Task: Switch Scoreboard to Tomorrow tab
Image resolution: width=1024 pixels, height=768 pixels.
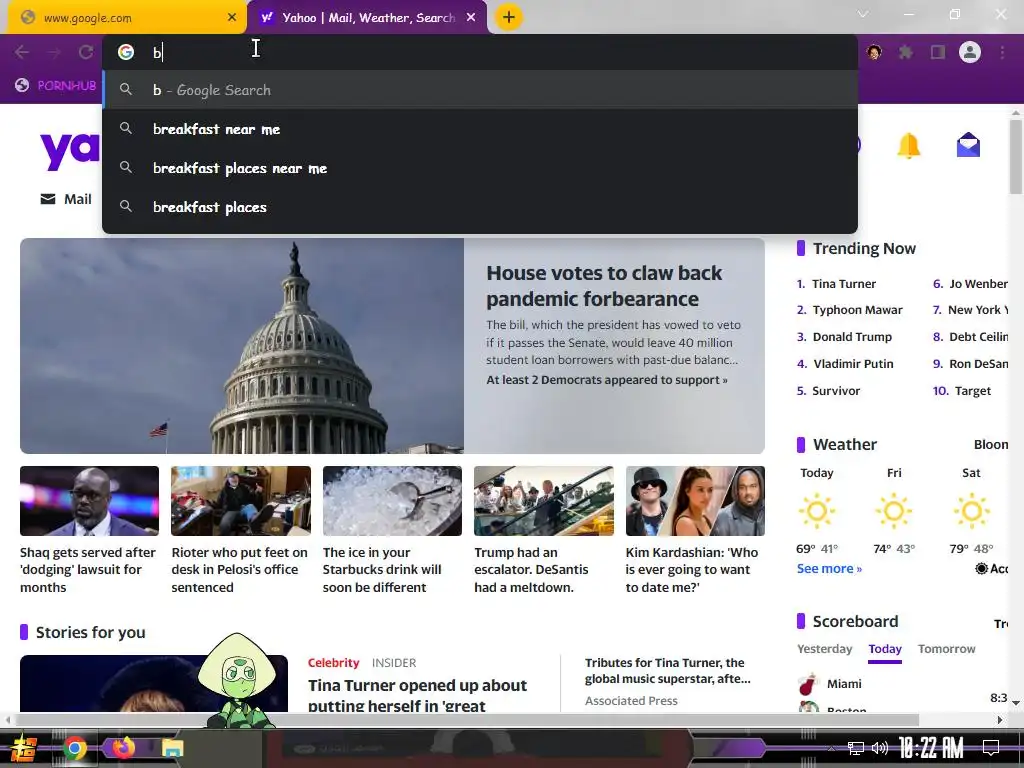Action: pyautogui.click(x=946, y=649)
